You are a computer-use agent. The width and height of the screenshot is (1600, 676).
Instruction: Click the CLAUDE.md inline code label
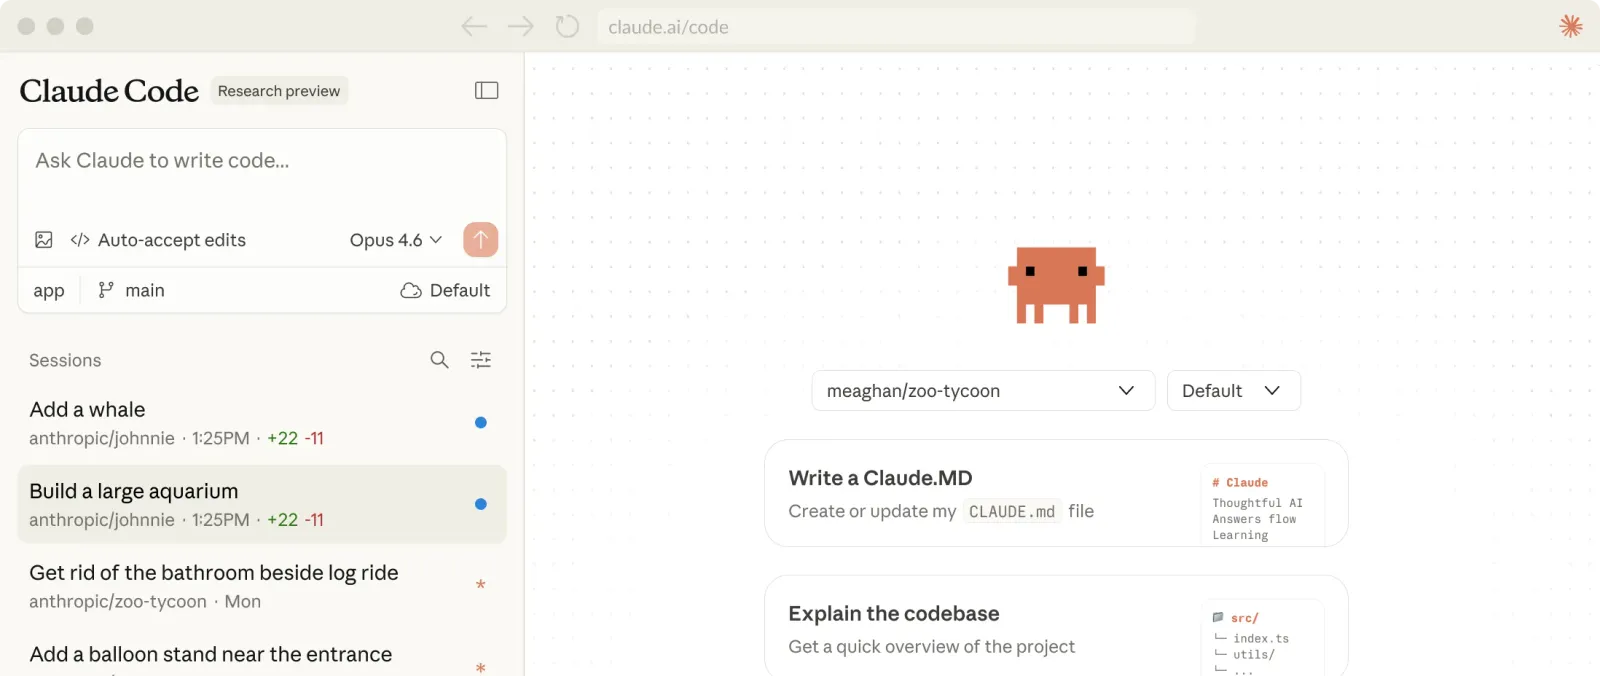[x=1012, y=512]
